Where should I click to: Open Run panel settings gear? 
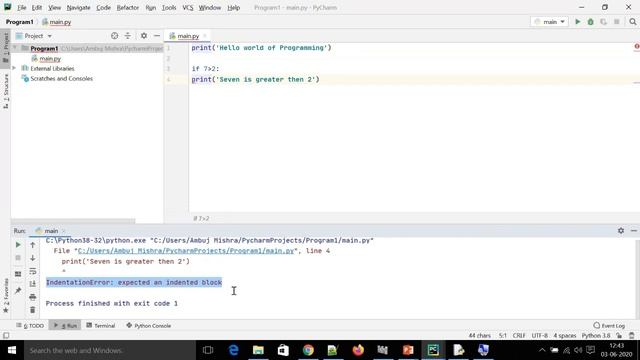click(x=621, y=231)
